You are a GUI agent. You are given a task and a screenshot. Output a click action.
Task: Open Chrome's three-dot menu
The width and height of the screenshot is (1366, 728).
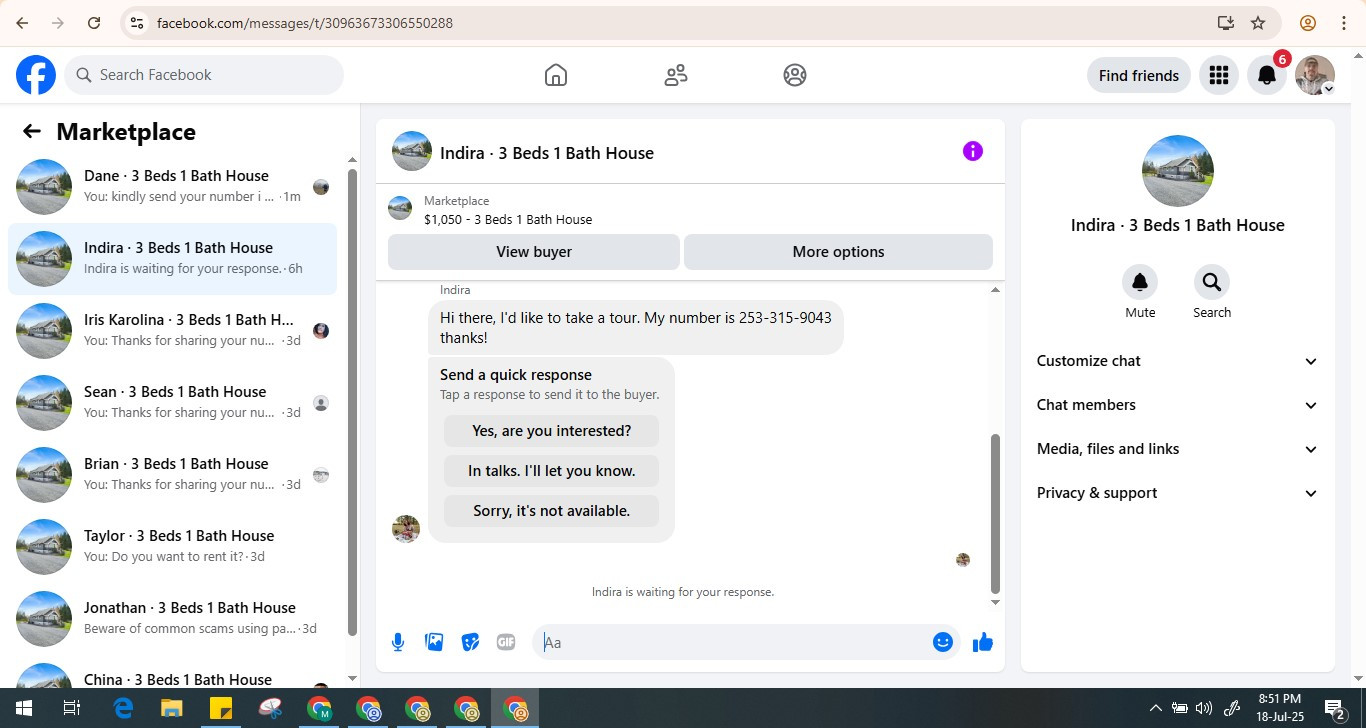1343,23
